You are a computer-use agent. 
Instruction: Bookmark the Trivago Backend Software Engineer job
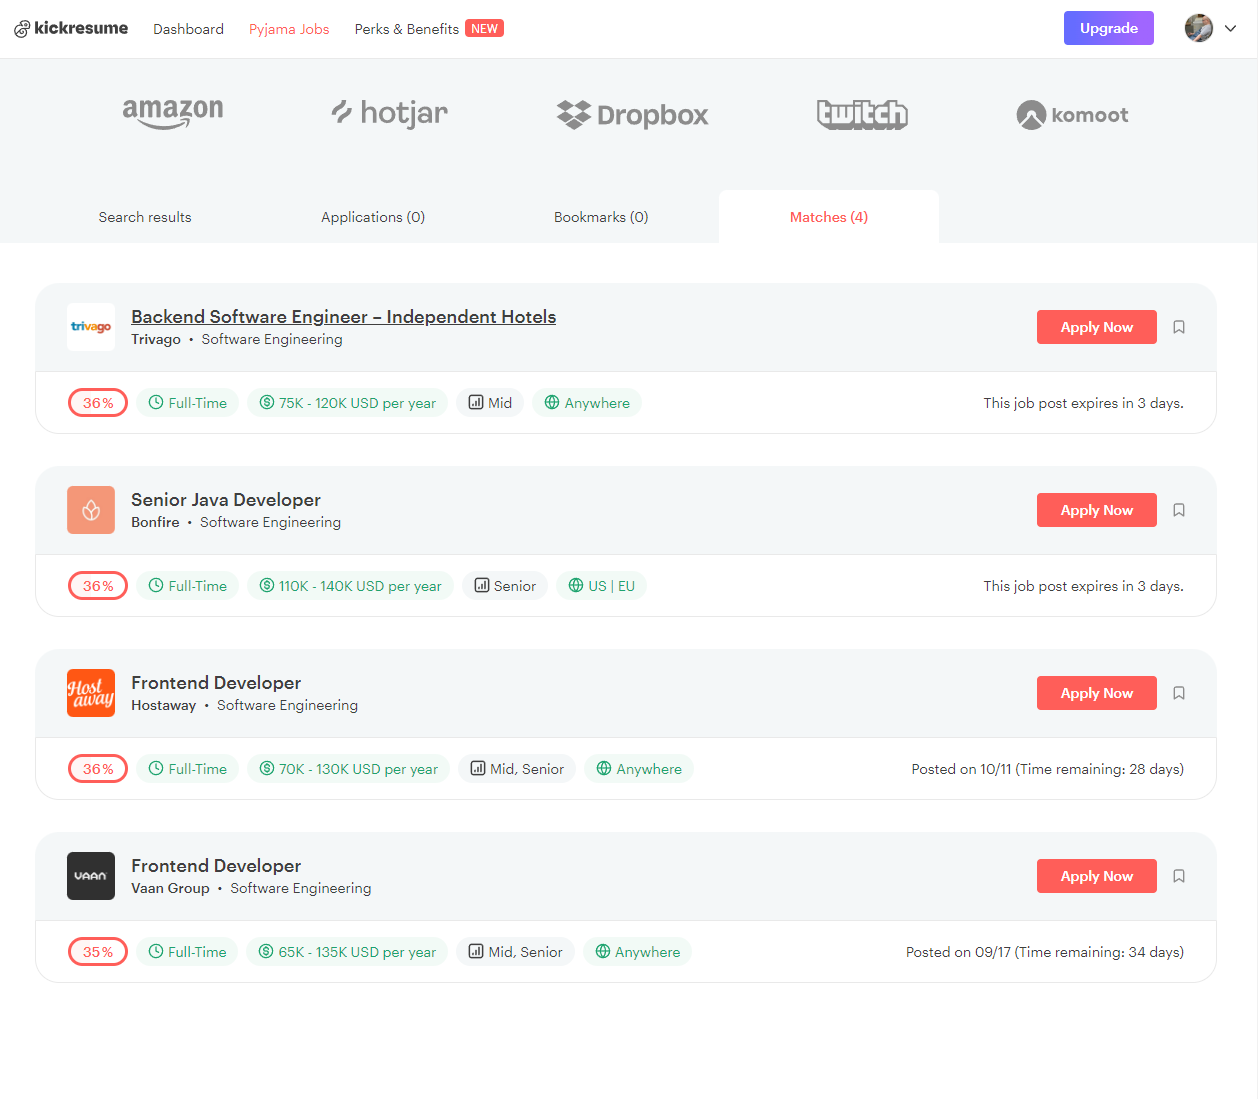click(x=1179, y=327)
